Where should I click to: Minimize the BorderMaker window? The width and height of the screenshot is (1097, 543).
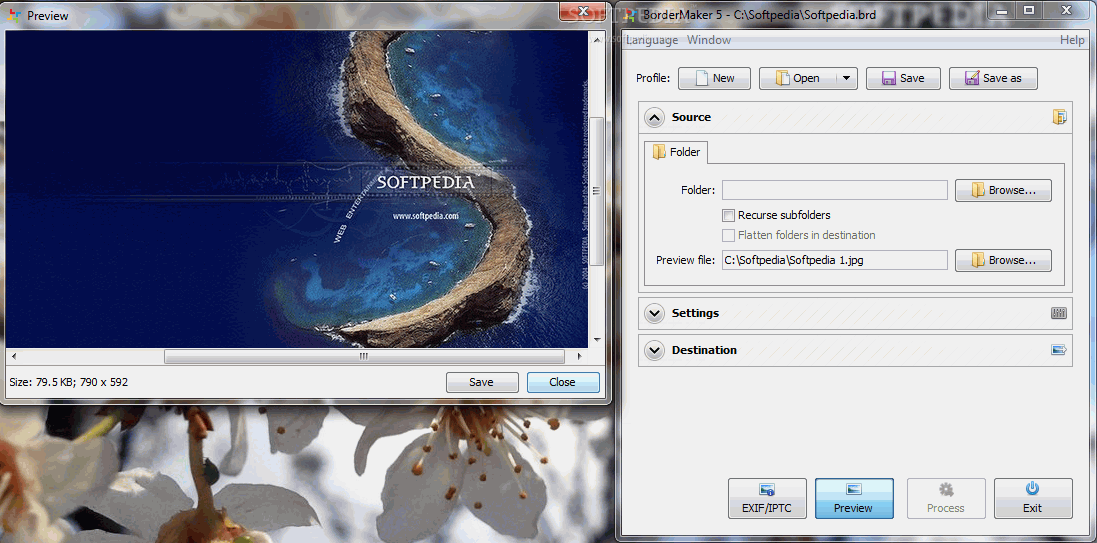(1003, 9)
